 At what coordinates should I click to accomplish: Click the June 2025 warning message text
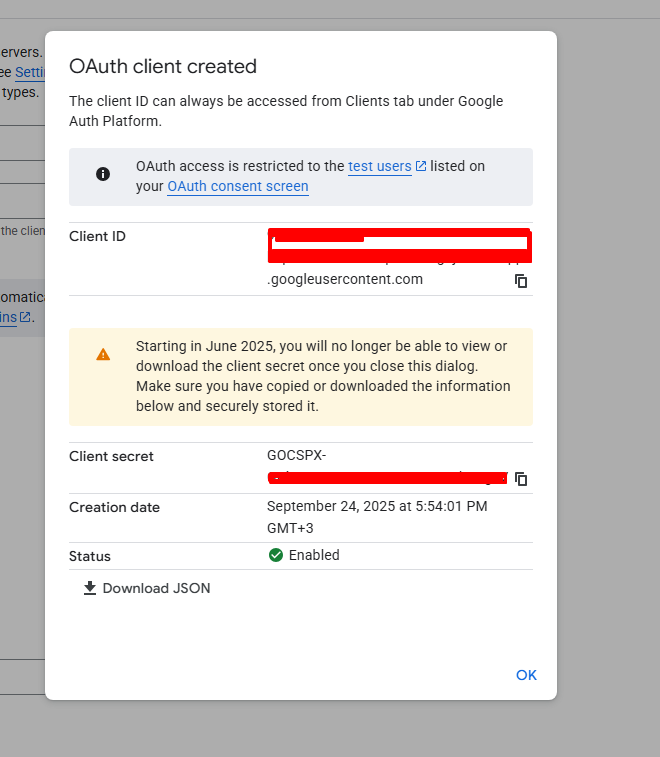coord(323,376)
